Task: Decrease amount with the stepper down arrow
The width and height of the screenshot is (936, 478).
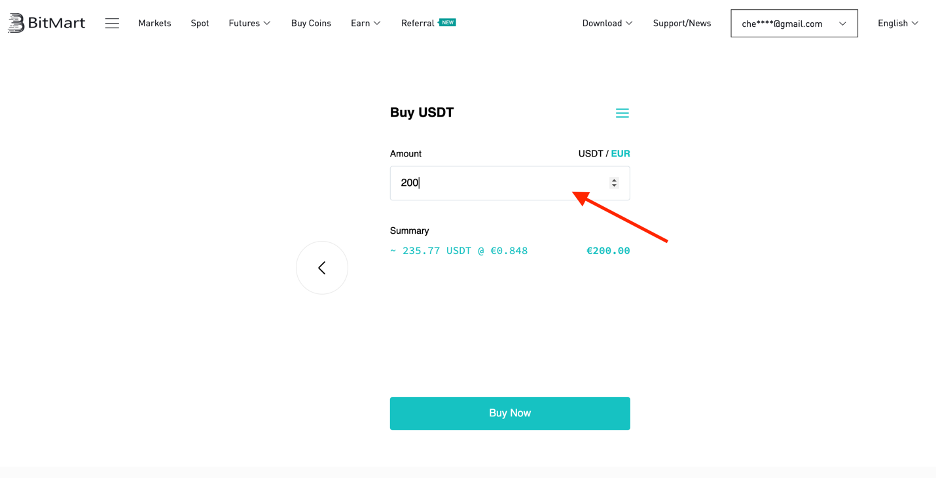Action: (614, 186)
